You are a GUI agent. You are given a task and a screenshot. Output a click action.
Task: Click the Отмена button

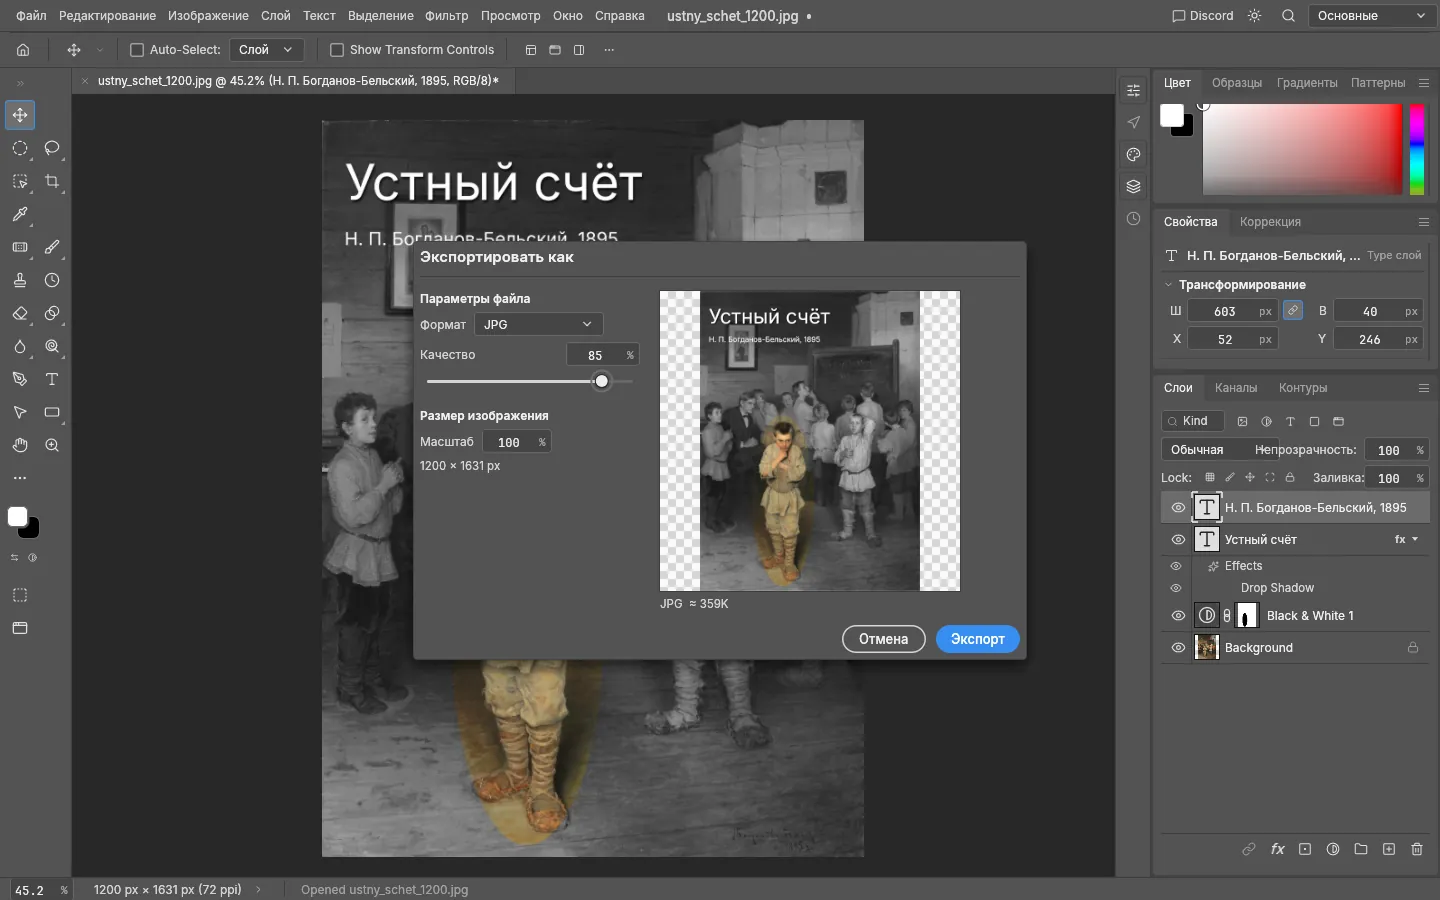[883, 639]
